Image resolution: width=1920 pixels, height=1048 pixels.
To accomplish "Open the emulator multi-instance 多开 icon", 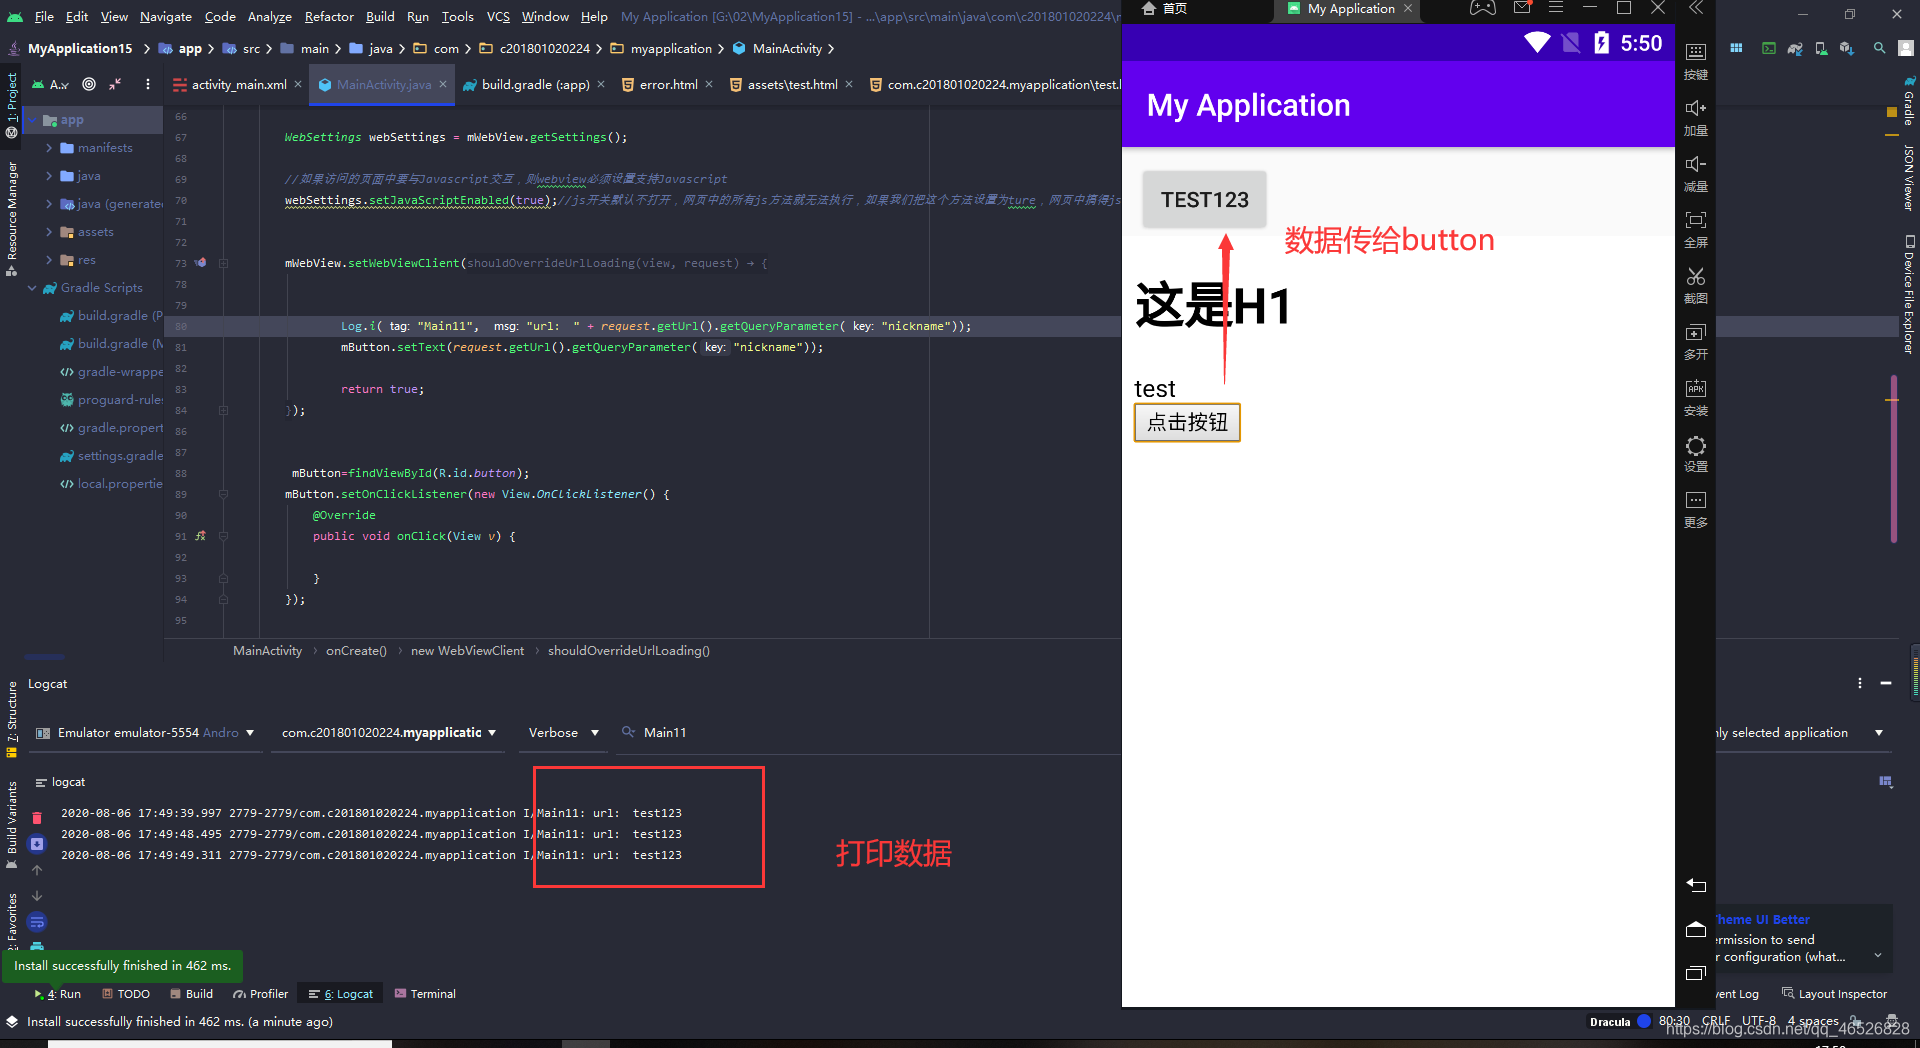I will 1696,341.
